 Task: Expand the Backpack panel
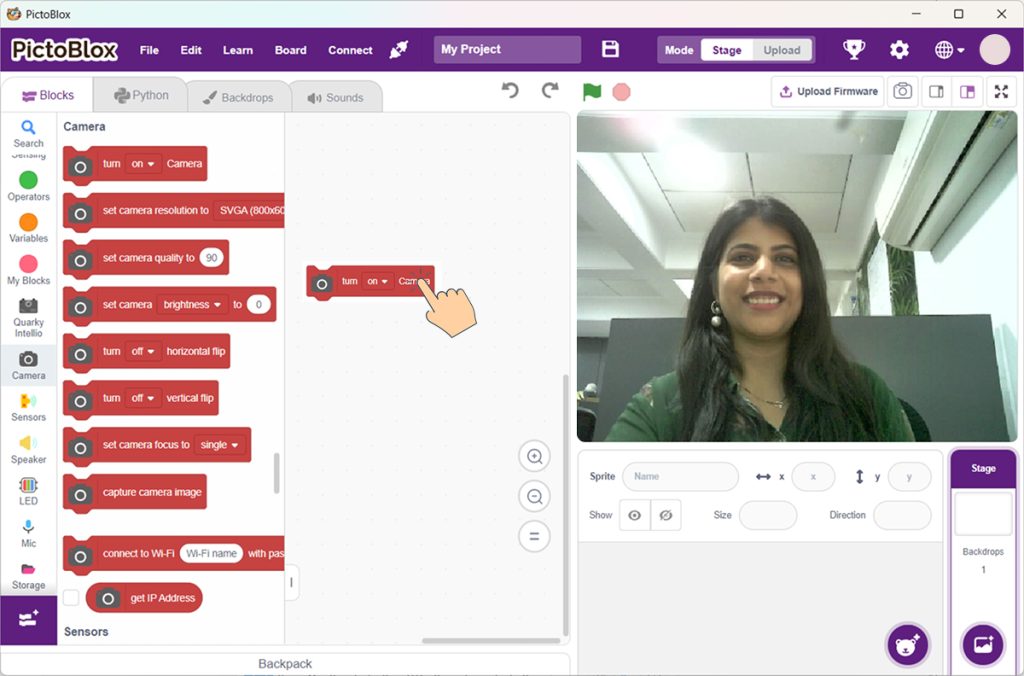pos(285,664)
